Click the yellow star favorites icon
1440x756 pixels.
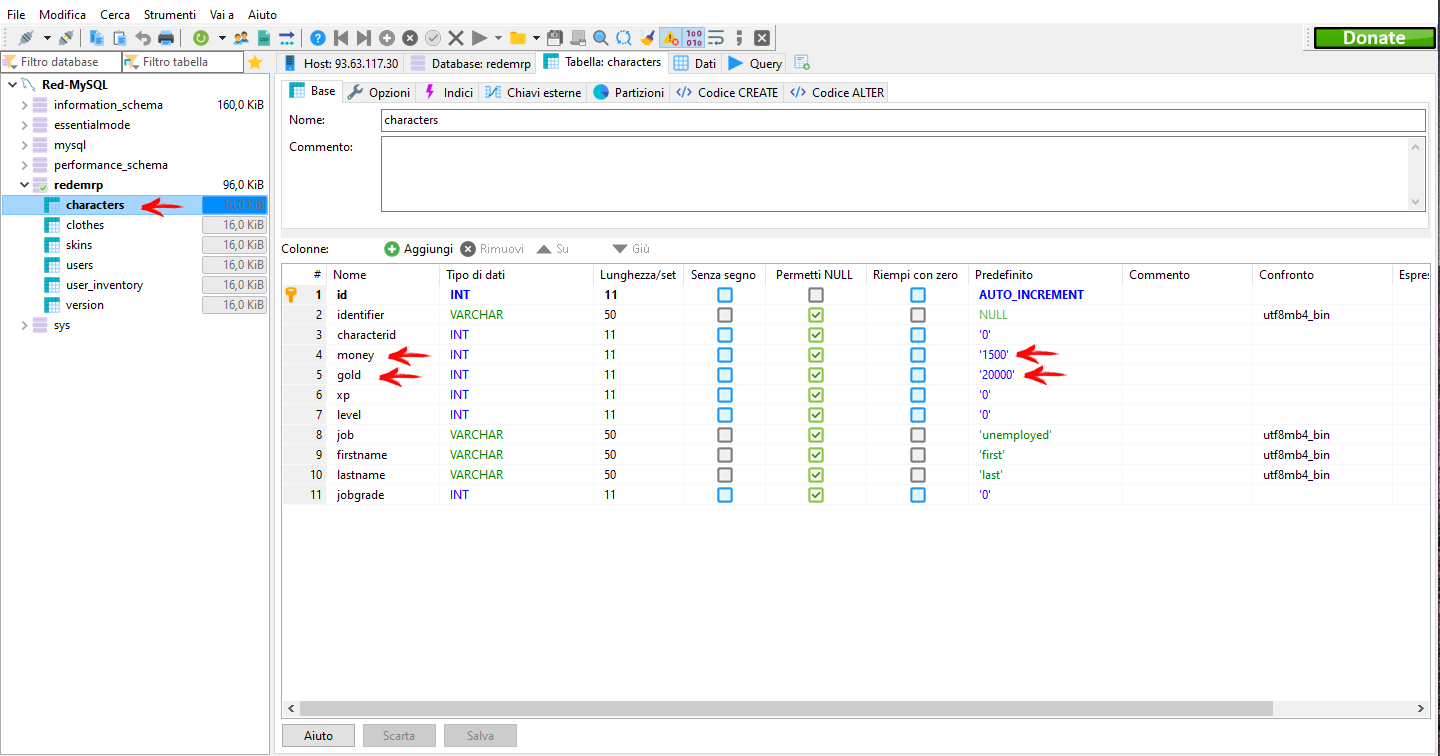(x=255, y=62)
